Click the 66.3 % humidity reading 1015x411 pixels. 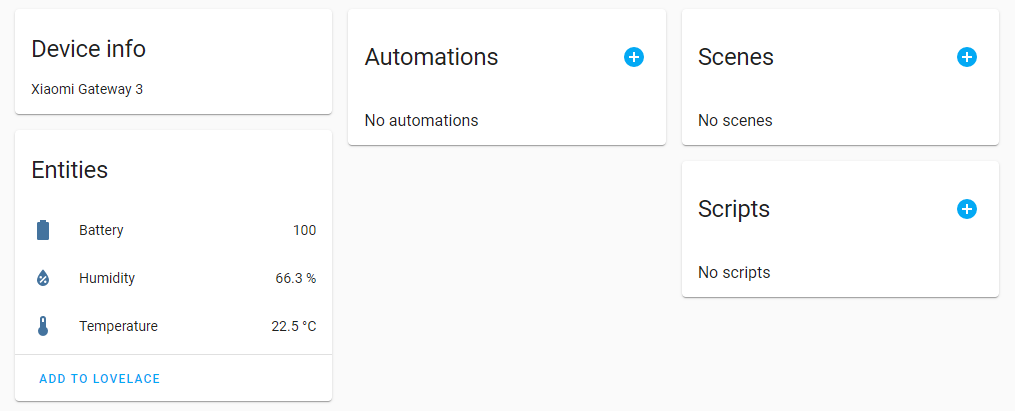295,278
